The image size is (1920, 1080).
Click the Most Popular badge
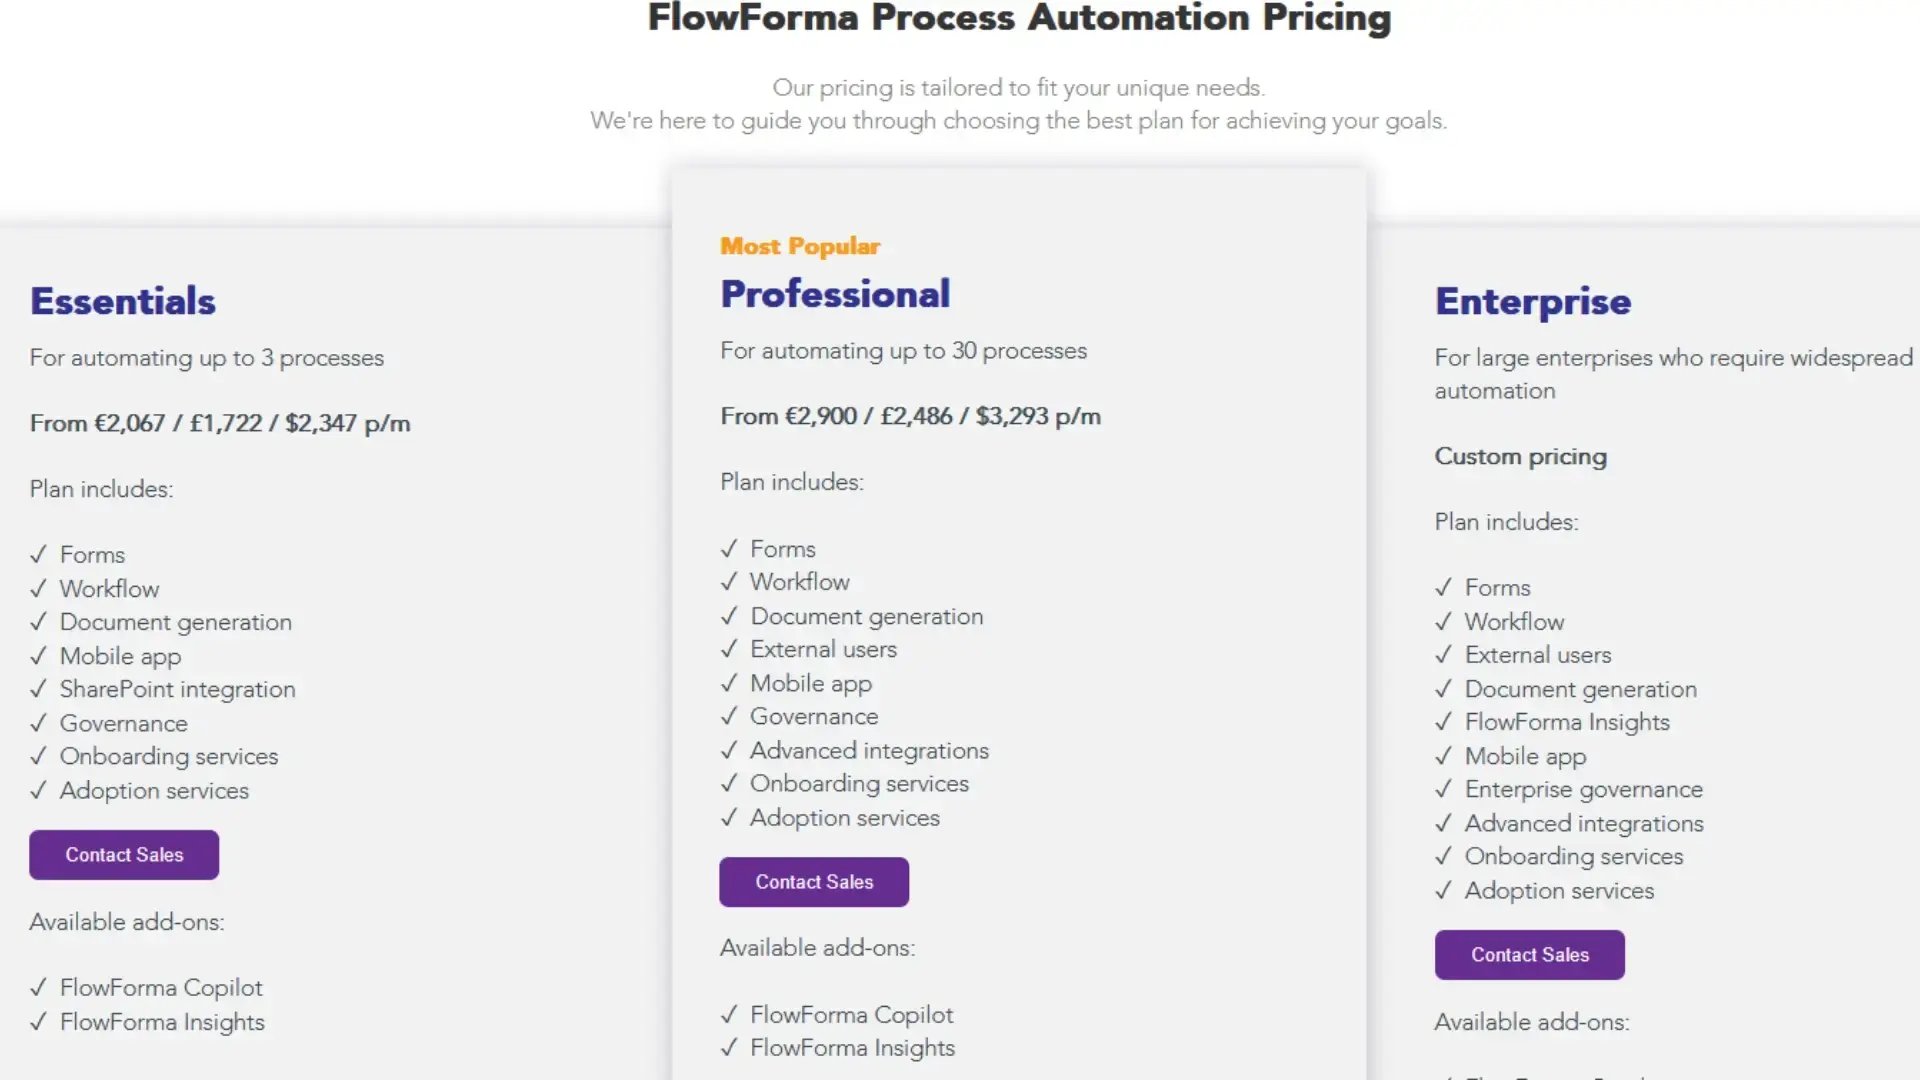[800, 245]
